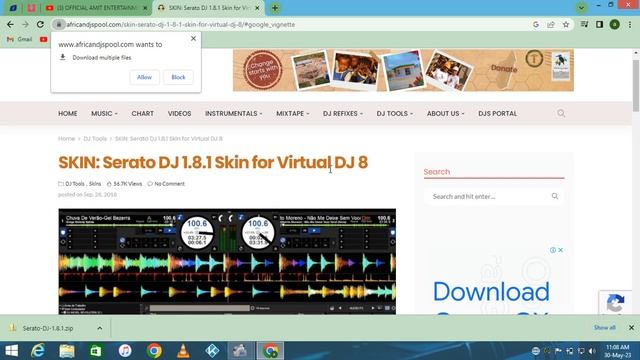Click the share page icon in address bar
The height and width of the screenshot is (360, 640).
point(551,24)
